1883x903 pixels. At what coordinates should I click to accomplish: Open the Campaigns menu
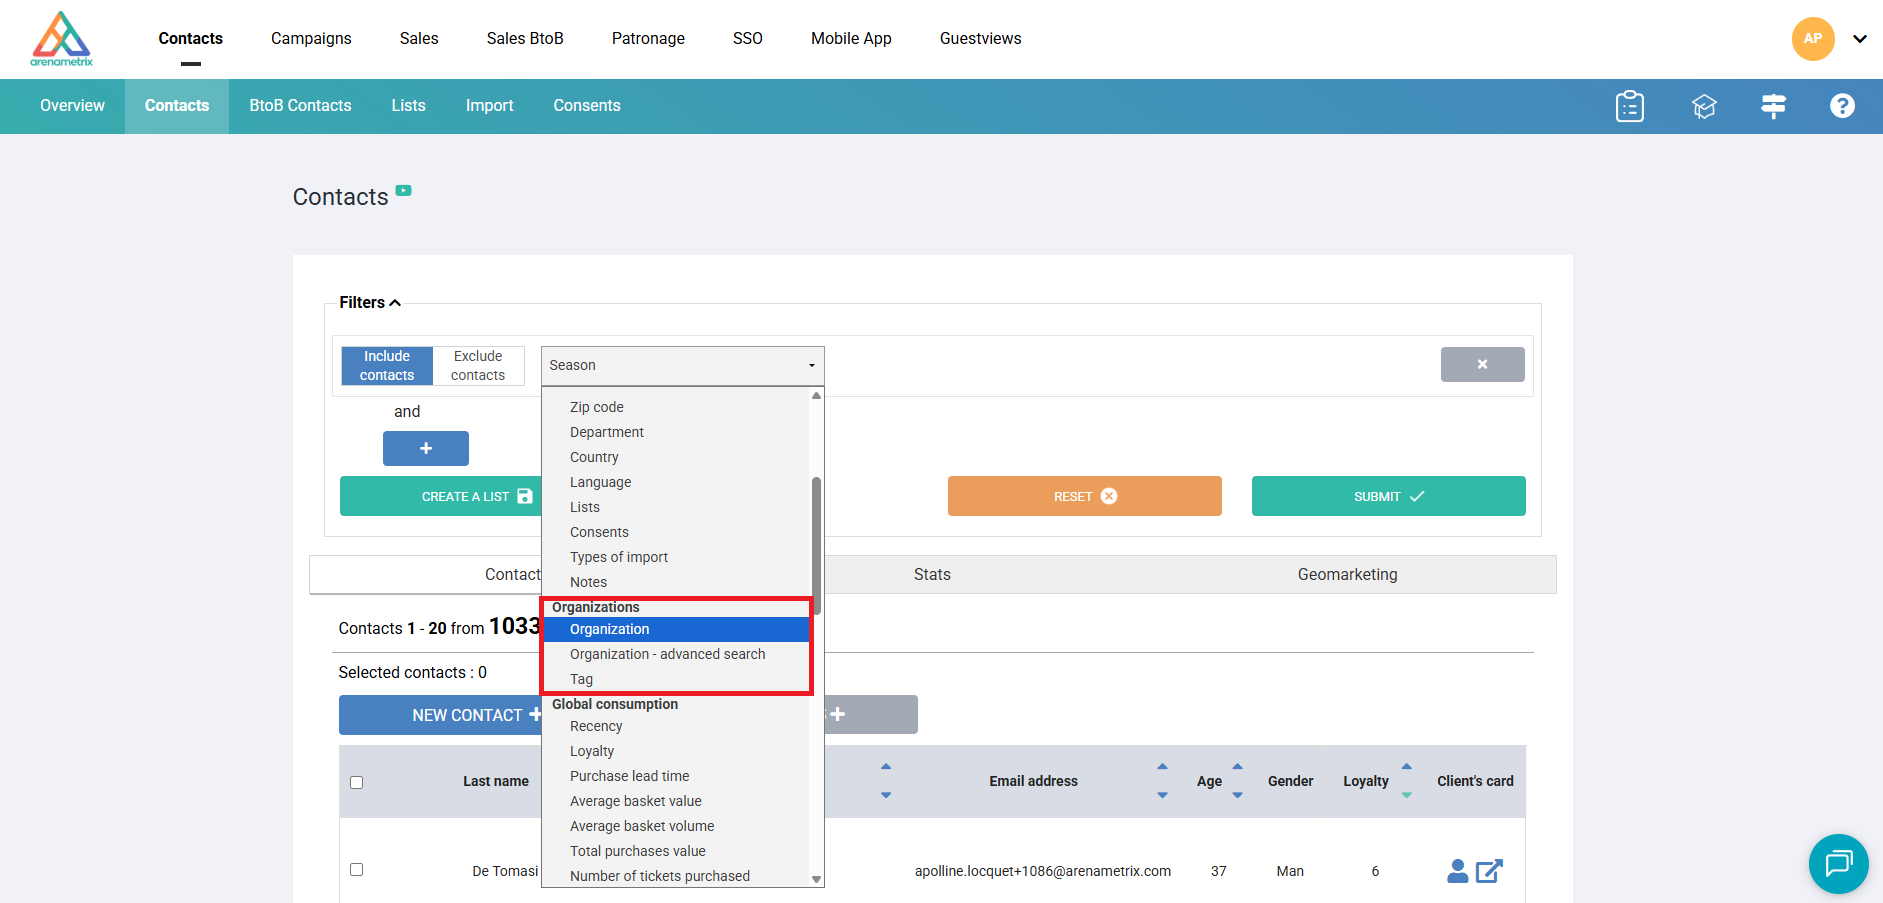click(311, 39)
